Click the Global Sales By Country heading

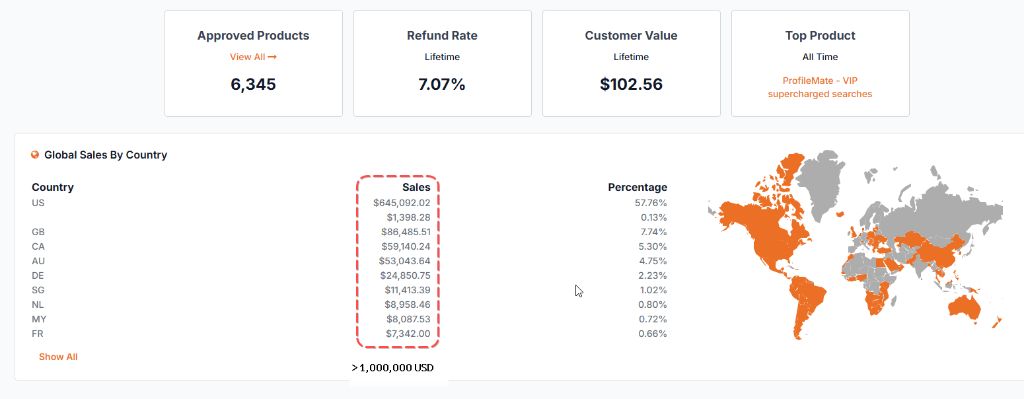click(106, 155)
